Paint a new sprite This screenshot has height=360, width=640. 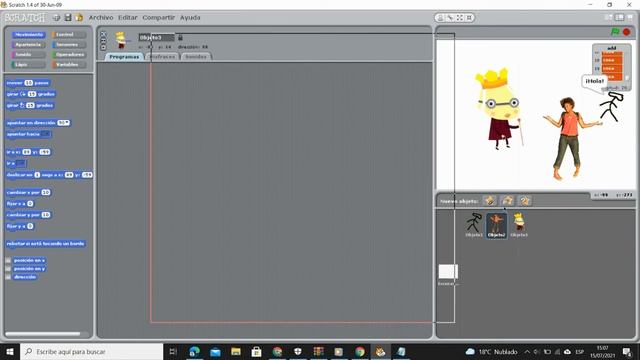pyautogui.click(x=489, y=200)
